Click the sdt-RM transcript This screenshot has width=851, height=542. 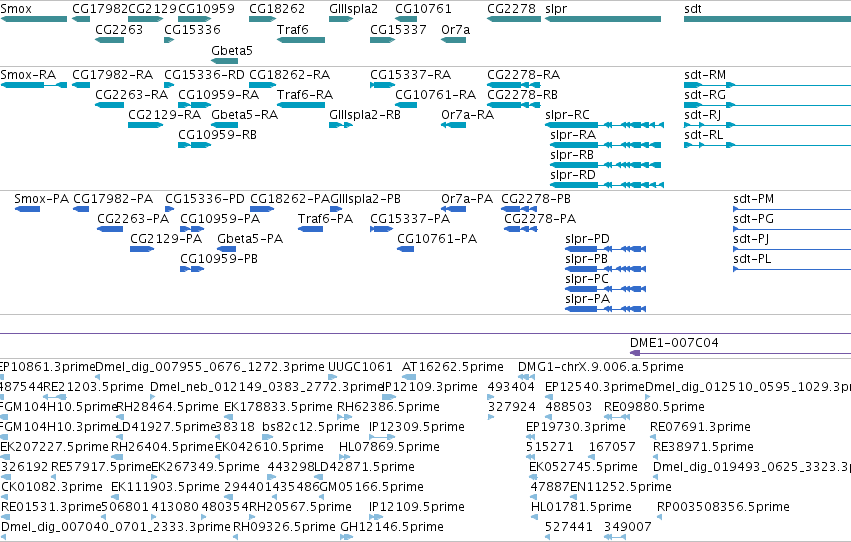(767, 85)
